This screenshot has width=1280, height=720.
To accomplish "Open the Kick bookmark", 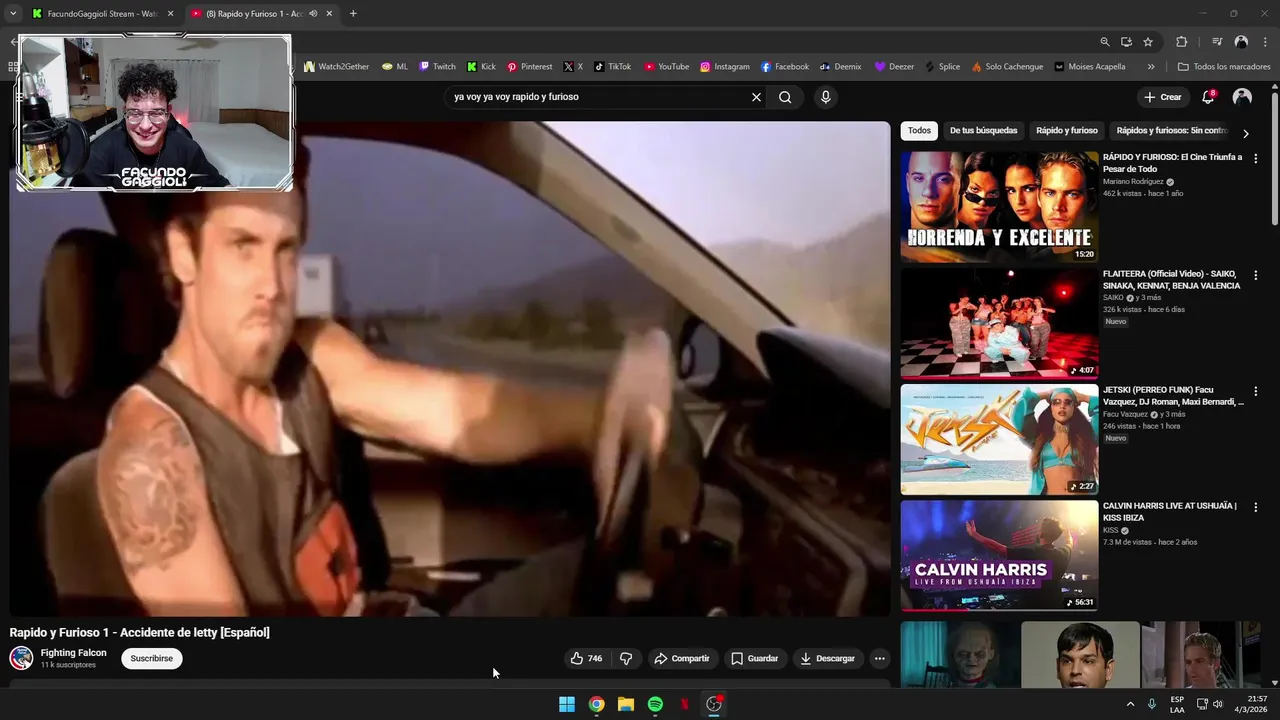I will [x=481, y=67].
